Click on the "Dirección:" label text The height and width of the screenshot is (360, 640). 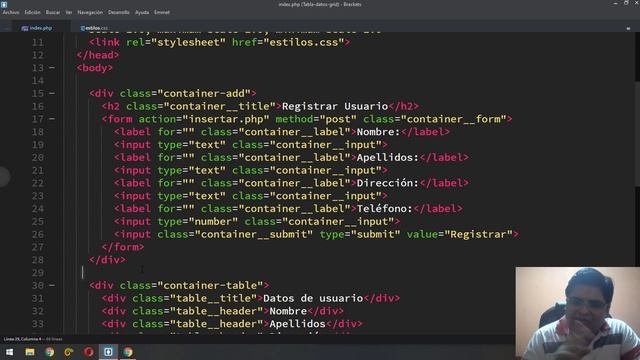[x=388, y=183]
